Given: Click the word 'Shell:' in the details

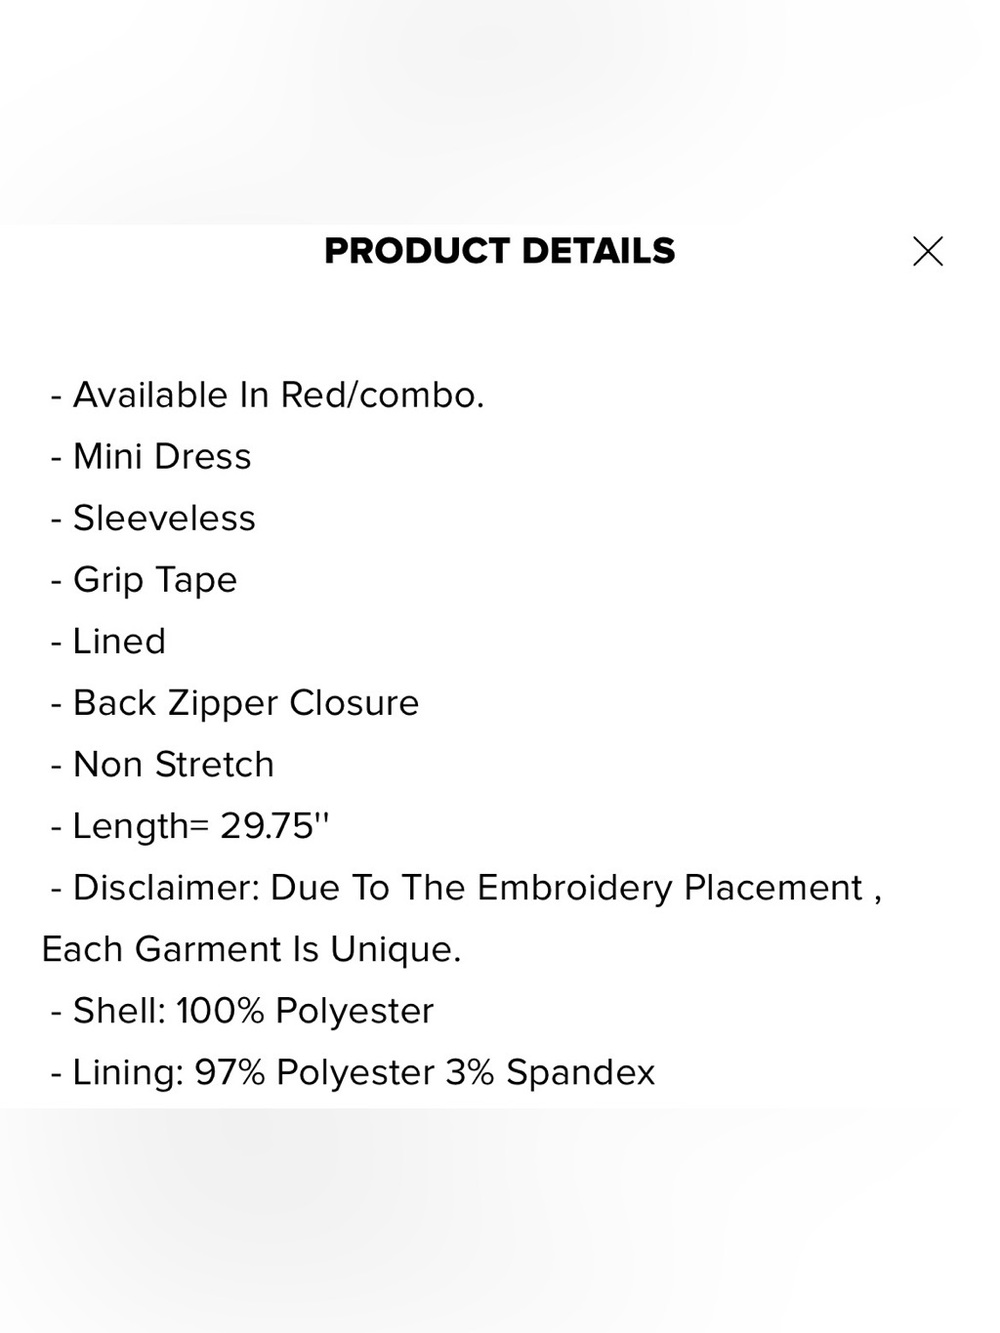Looking at the screenshot, I should (x=119, y=1011).
